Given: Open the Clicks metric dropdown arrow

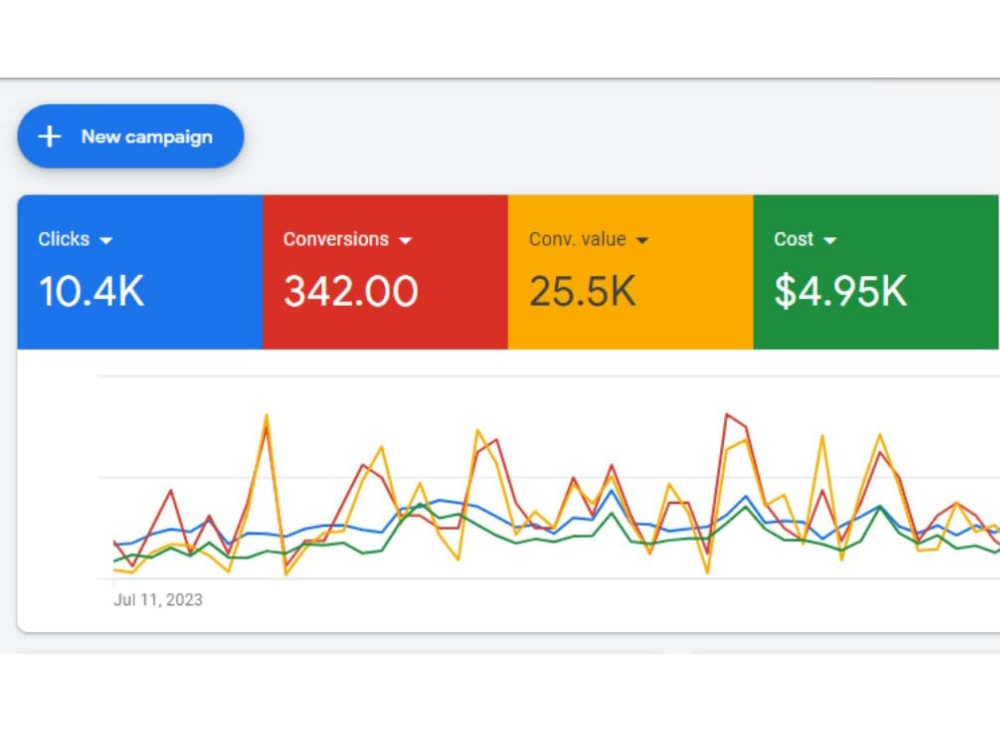Looking at the screenshot, I should click(x=106, y=240).
